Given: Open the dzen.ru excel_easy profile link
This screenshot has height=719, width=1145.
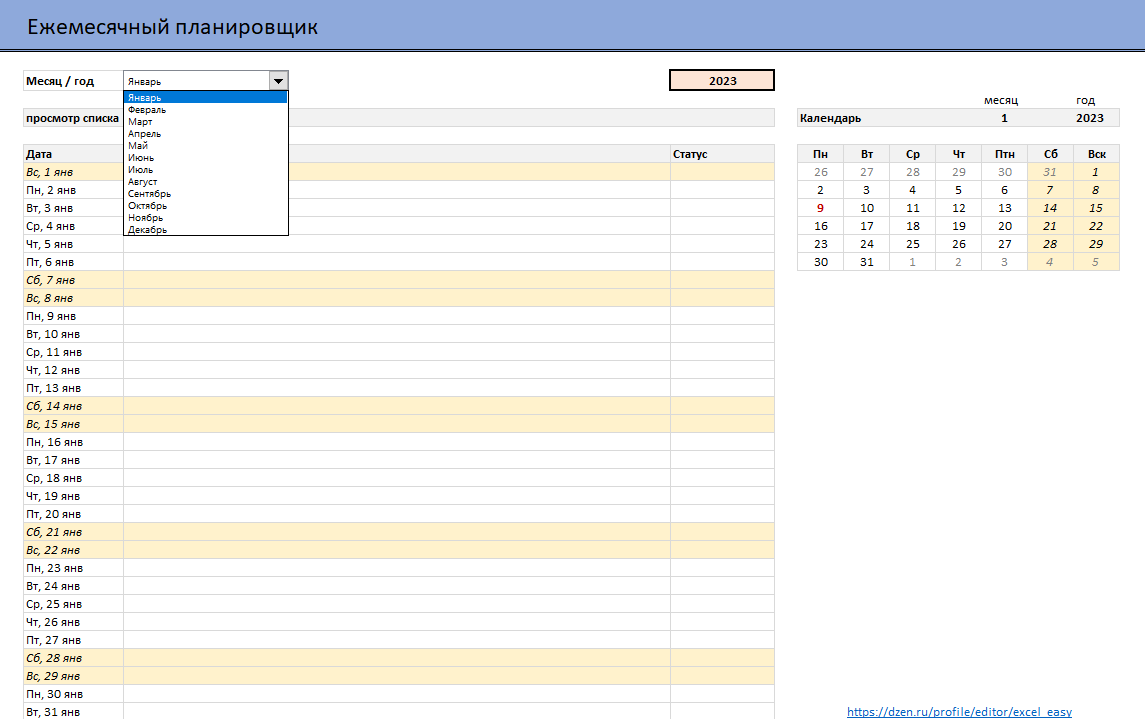Looking at the screenshot, I should (959, 712).
